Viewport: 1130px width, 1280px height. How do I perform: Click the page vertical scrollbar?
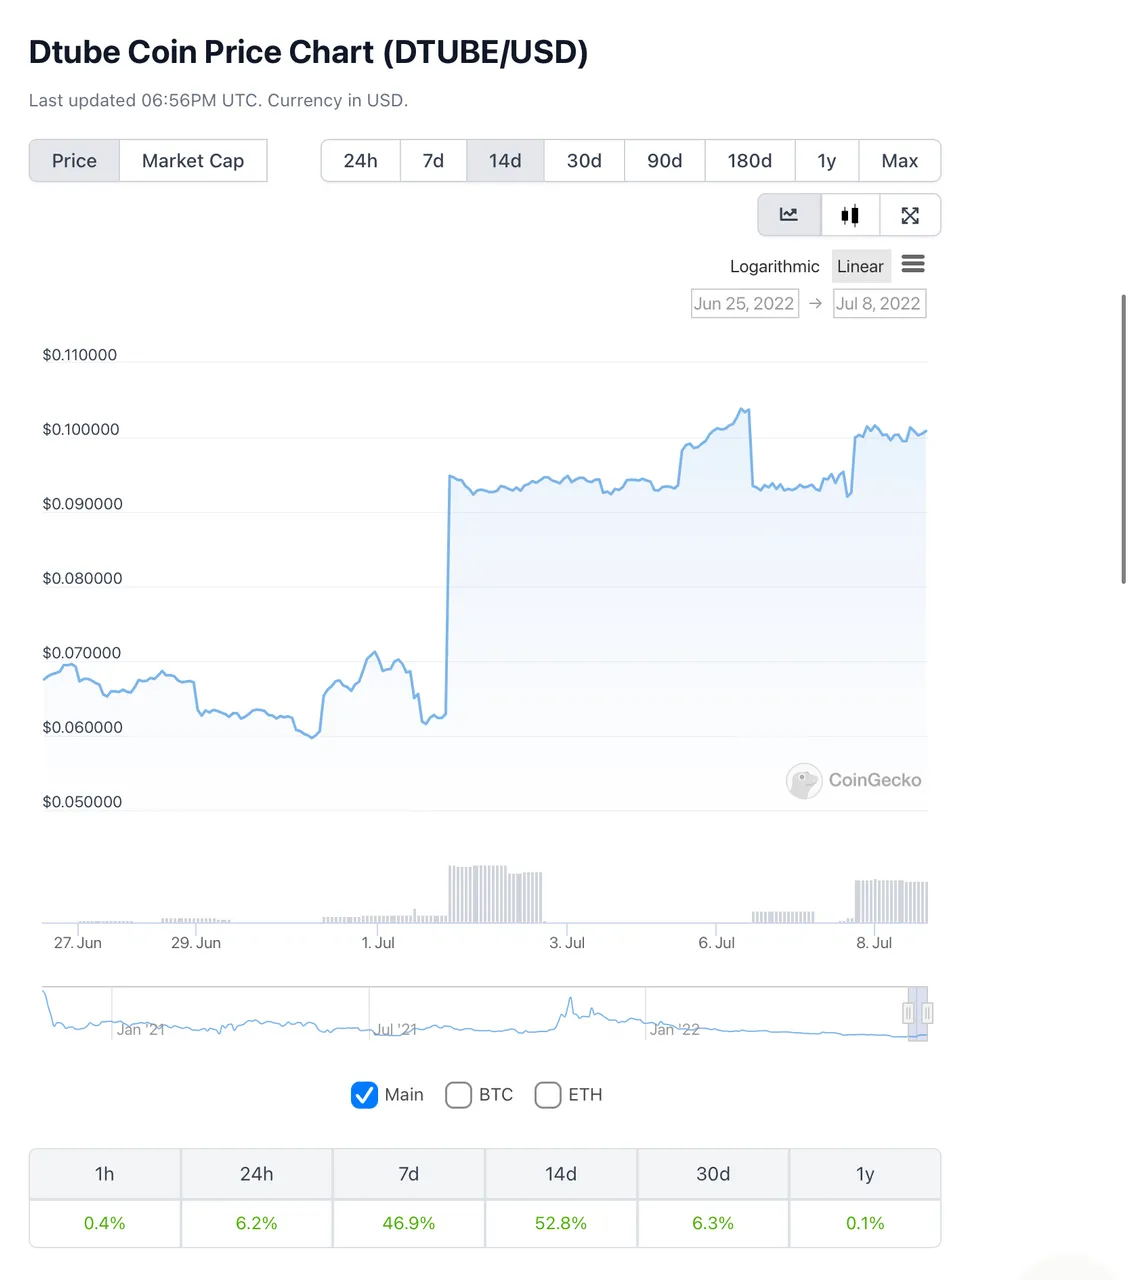[1124, 439]
